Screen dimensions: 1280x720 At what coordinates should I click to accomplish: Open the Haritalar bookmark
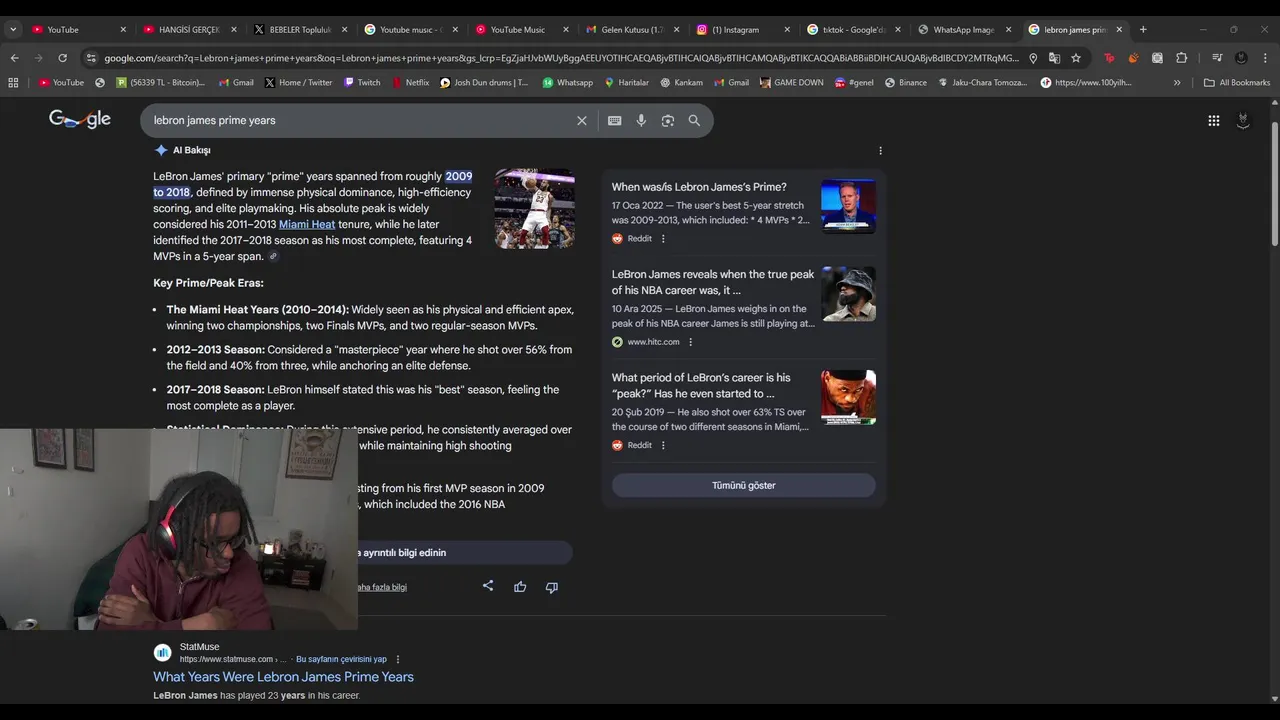pos(625,82)
